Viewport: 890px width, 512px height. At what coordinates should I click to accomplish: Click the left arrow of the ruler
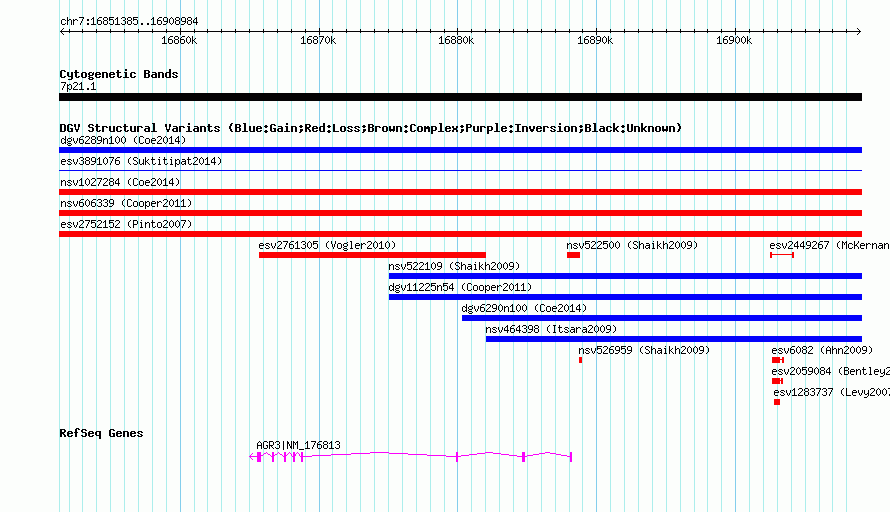62,32
